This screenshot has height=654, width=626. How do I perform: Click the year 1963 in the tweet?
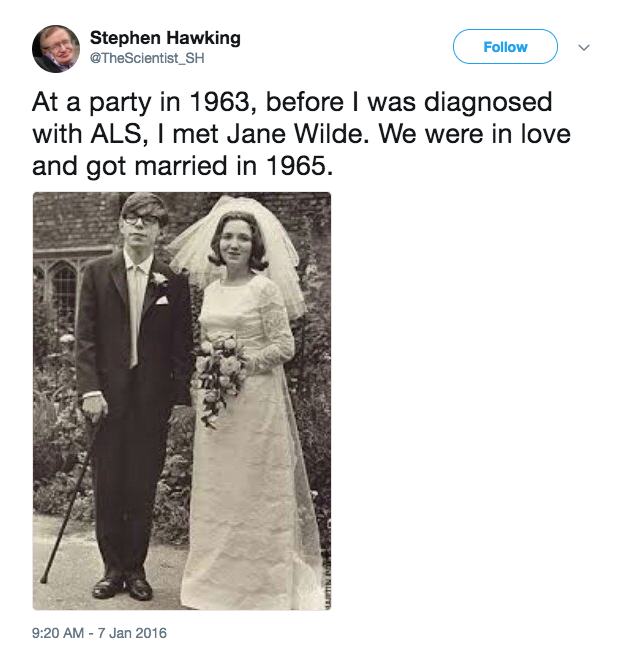tap(222, 102)
